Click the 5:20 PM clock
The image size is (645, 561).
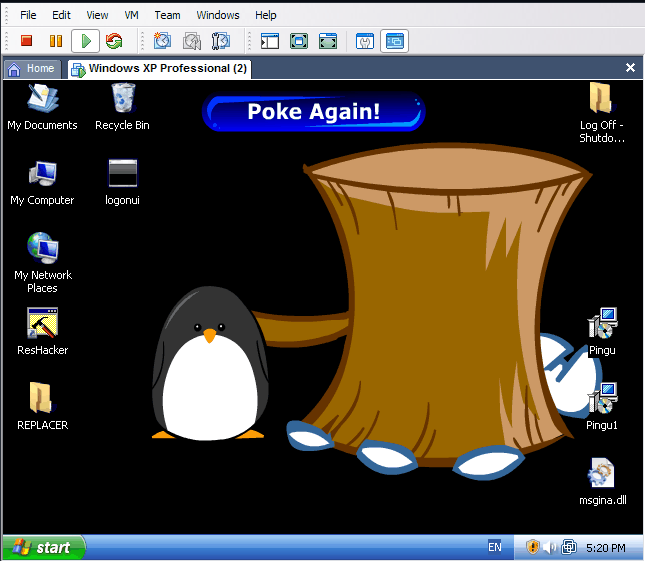[x=606, y=548]
